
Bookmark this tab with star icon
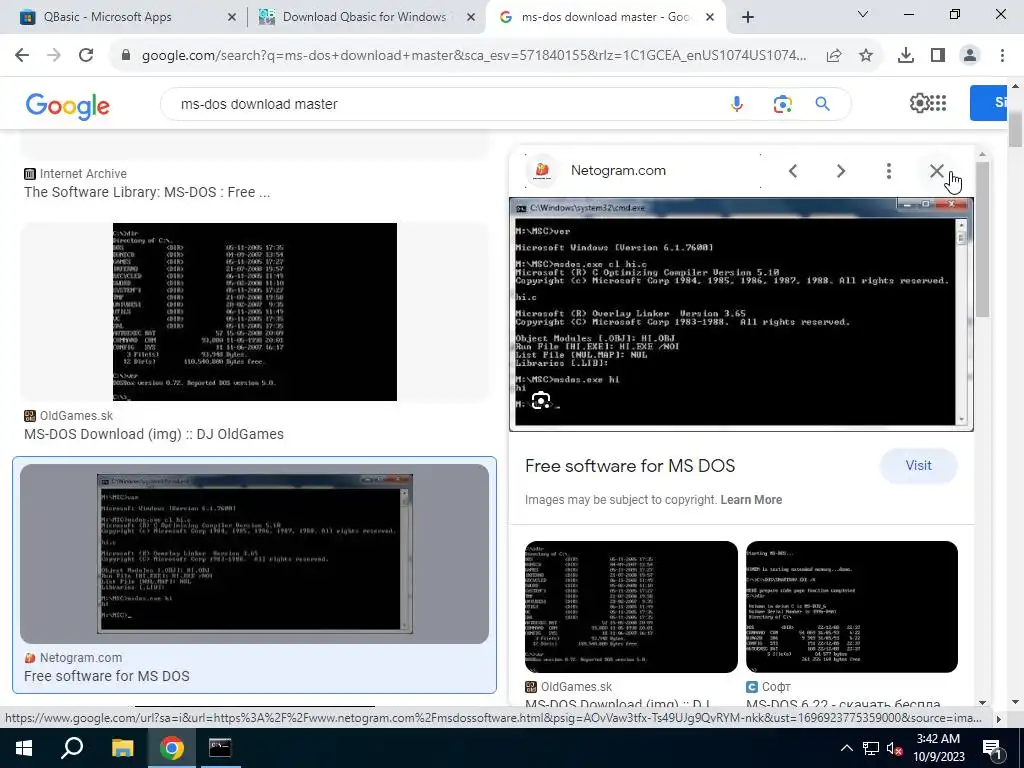[866, 56]
